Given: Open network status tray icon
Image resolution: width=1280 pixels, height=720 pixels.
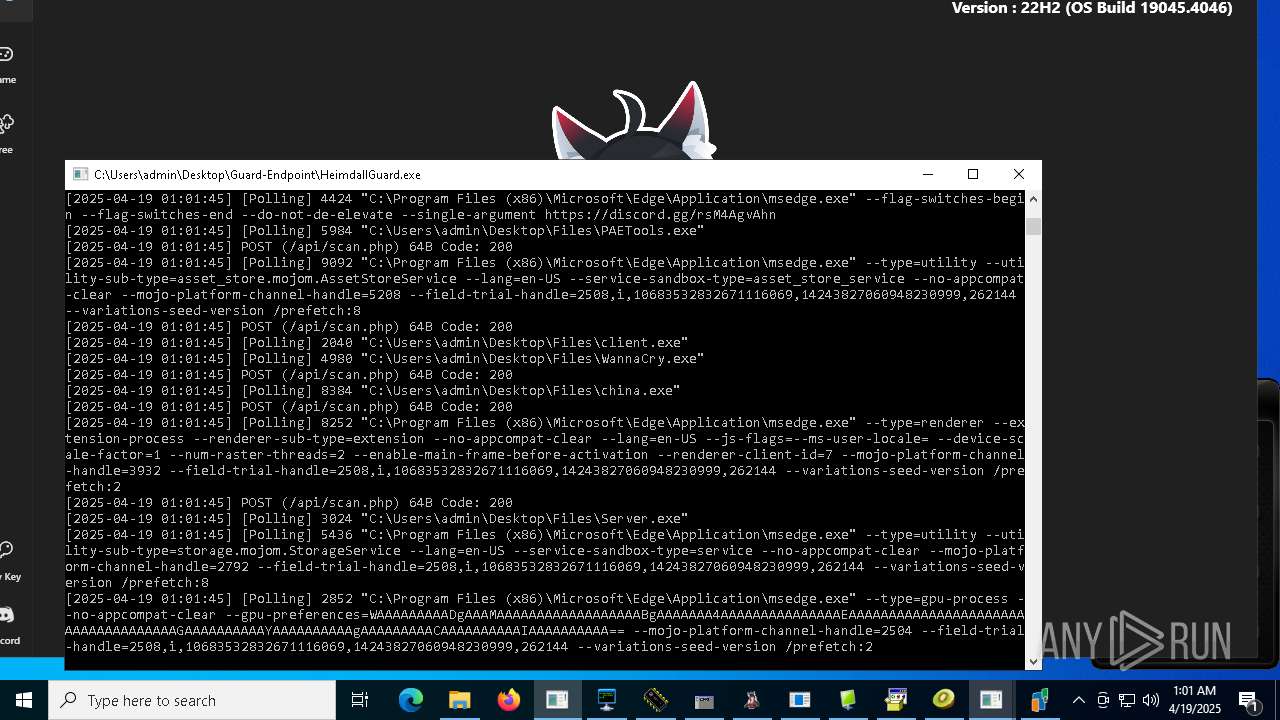Looking at the screenshot, I should coord(1127,700).
